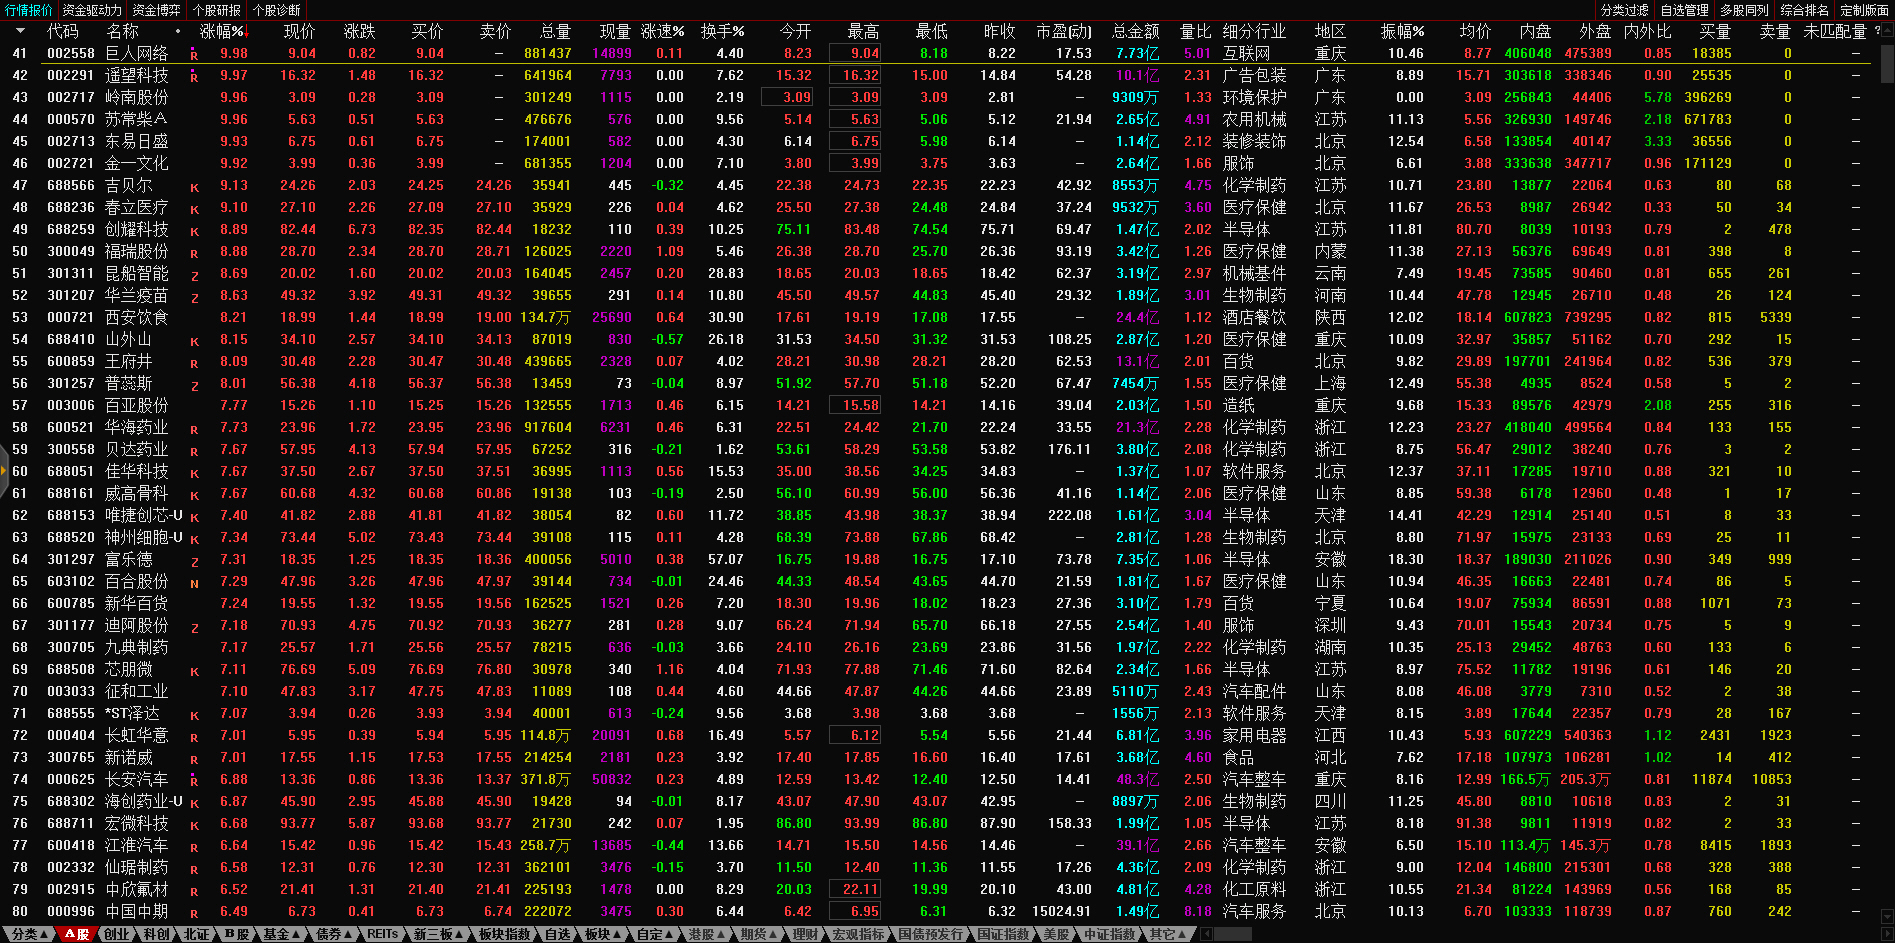This screenshot has height=943, width=1895.
Task: Click the left-edge panel expand handle
Action: [4, 471]
